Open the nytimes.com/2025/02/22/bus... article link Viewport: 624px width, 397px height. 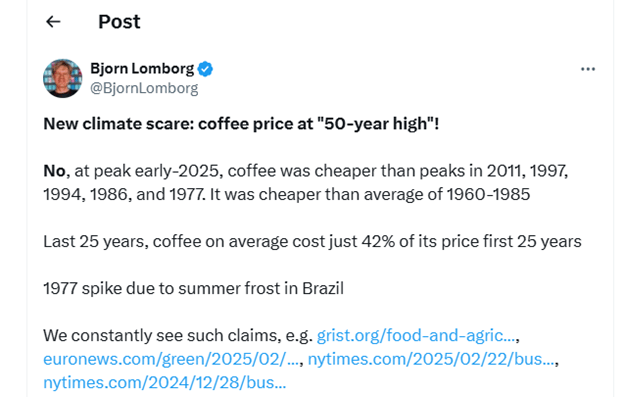point(431,359)
